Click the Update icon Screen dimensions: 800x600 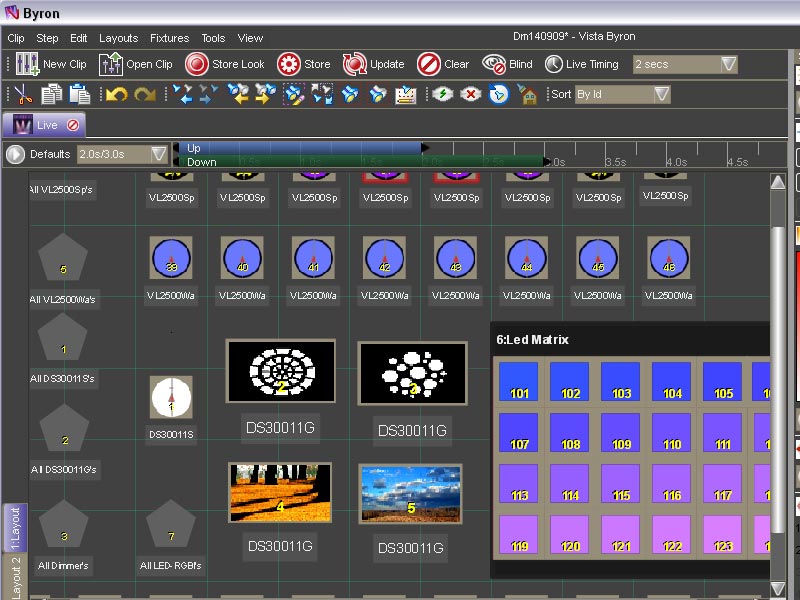(x=355, y=64)
